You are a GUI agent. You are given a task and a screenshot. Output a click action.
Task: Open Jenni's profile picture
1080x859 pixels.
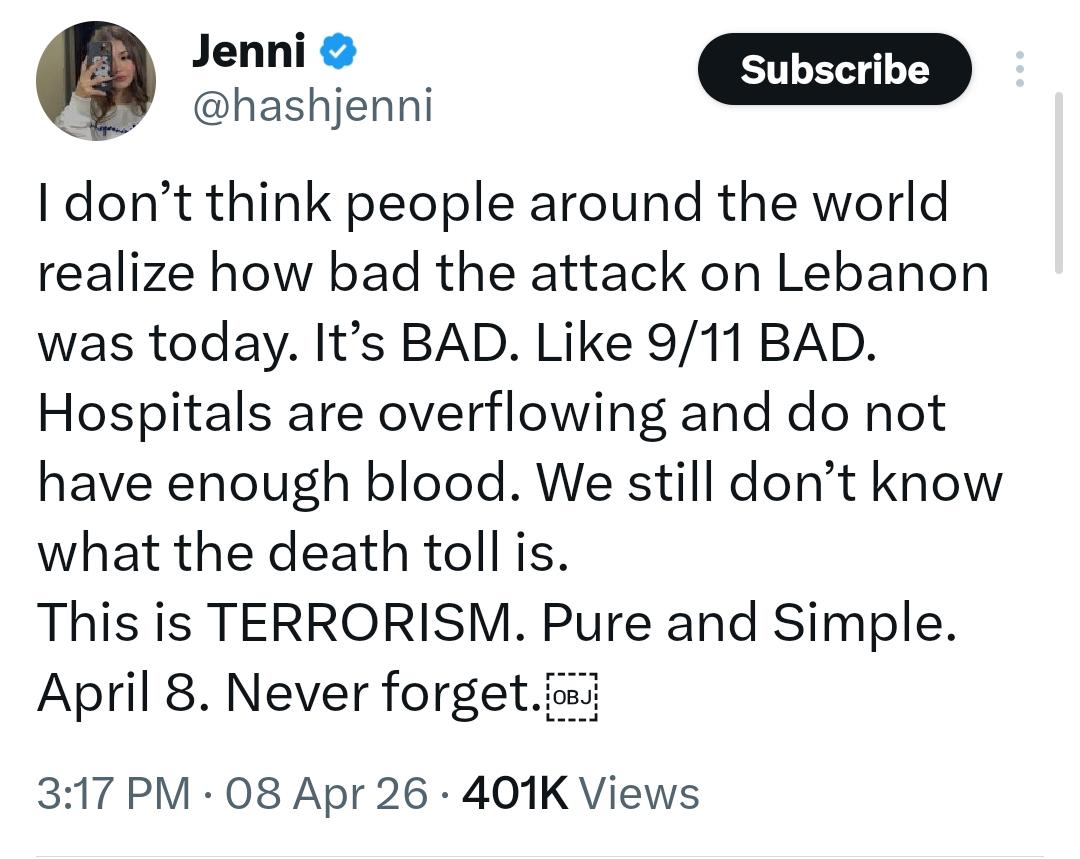[96, 81]
